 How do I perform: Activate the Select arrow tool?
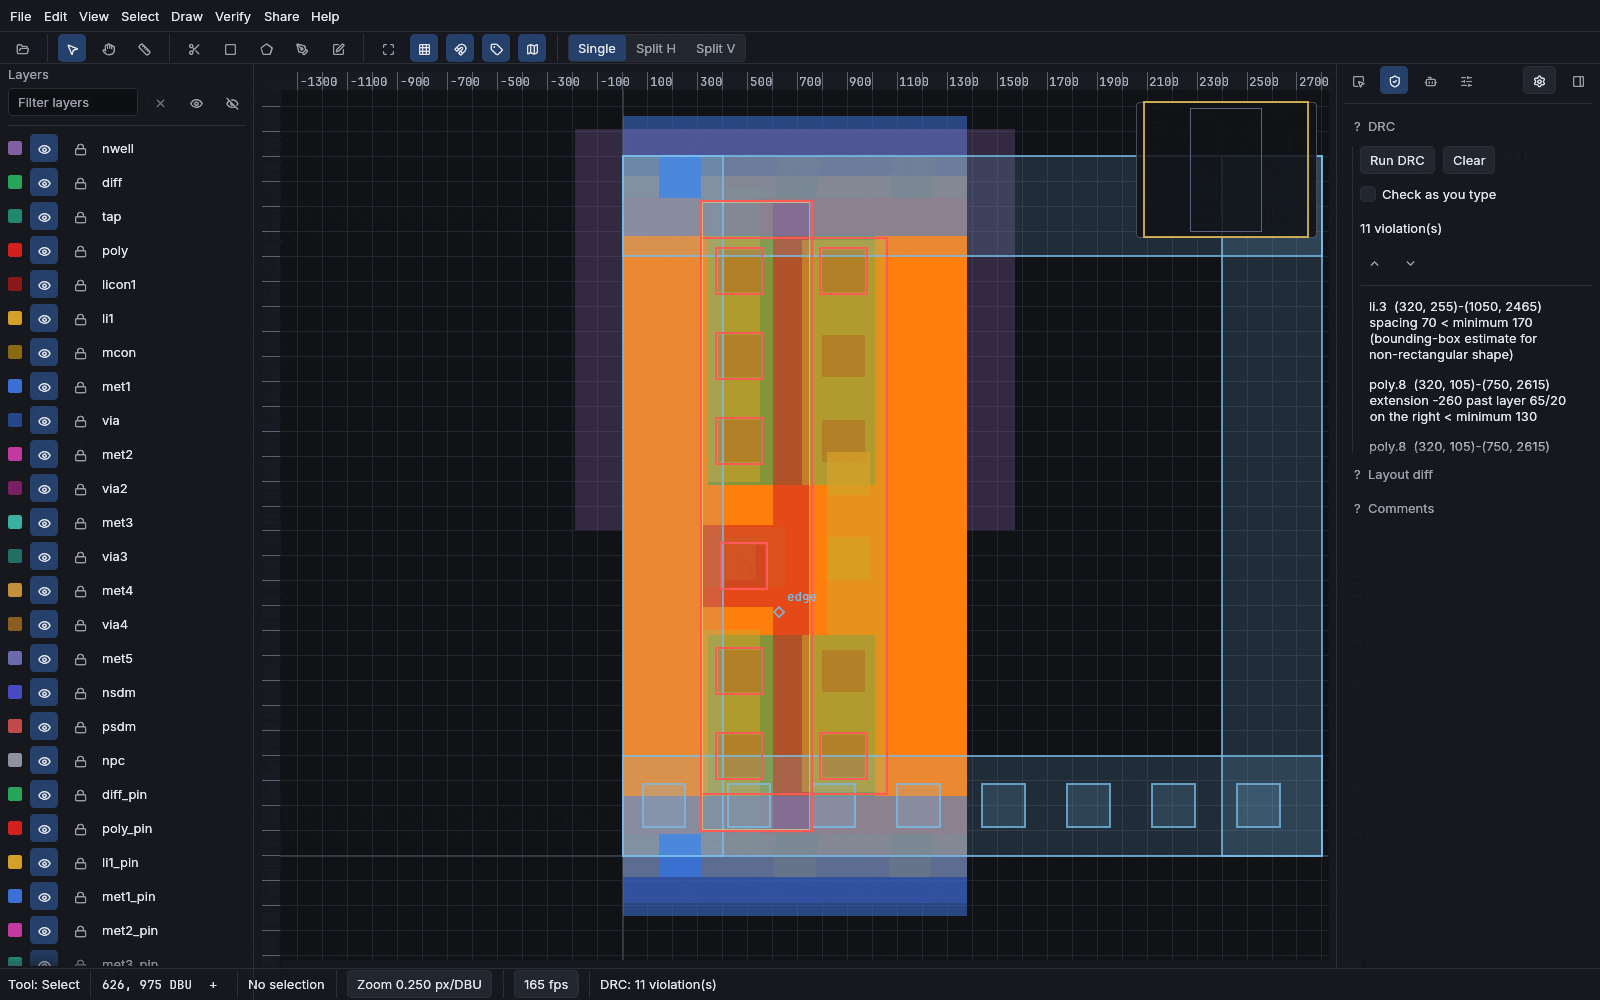tap(72, 49)
